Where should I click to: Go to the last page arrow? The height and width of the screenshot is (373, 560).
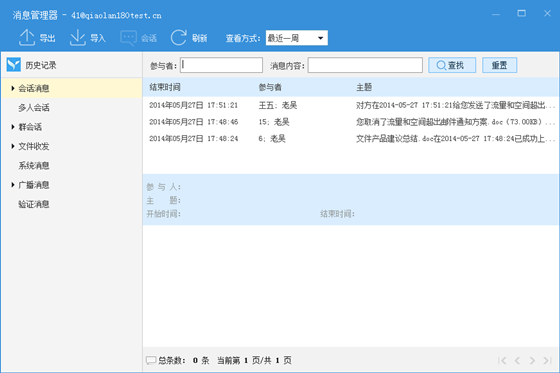(548, 360)
